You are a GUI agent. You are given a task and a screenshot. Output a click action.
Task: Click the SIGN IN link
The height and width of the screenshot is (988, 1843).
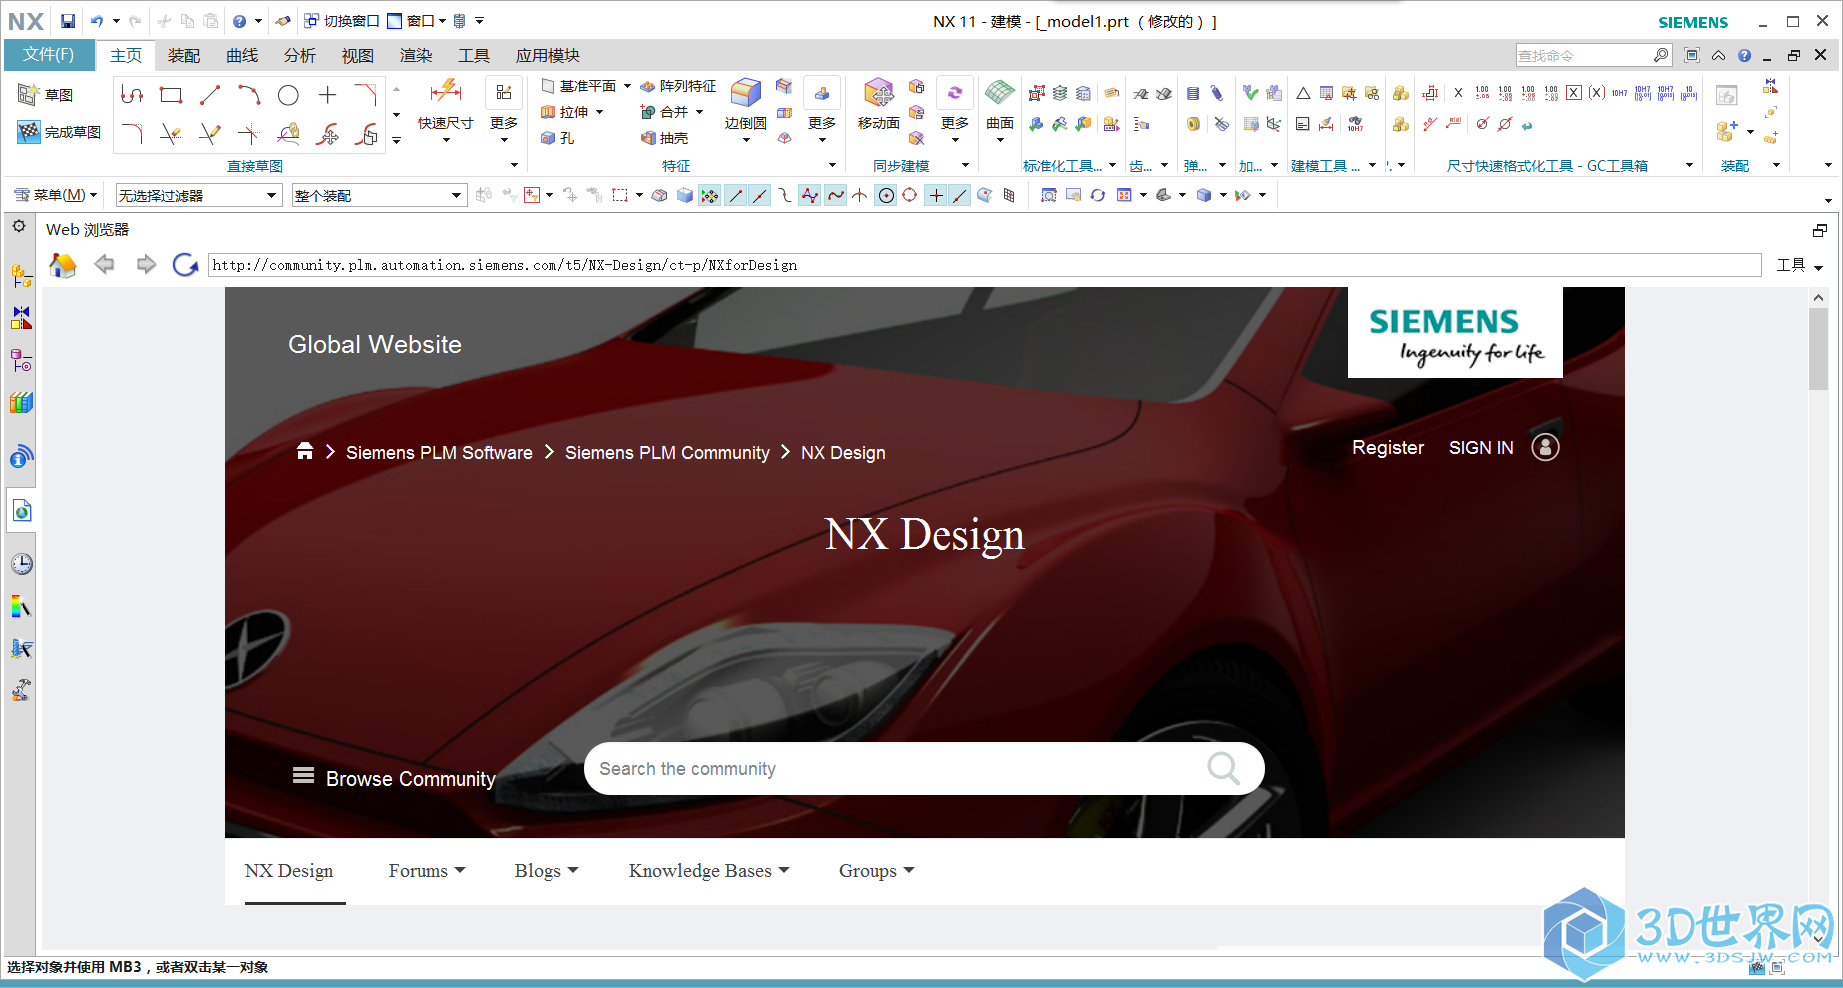[1481, 448]
